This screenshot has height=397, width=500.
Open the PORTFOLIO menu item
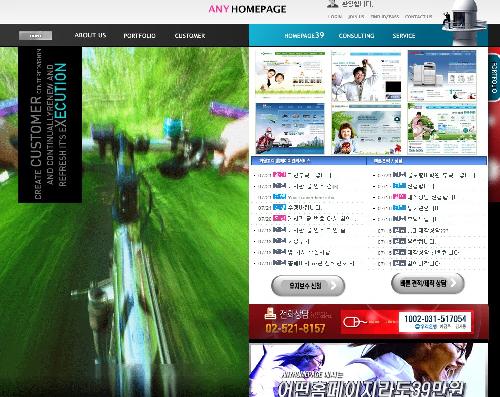tap(139, 36)
